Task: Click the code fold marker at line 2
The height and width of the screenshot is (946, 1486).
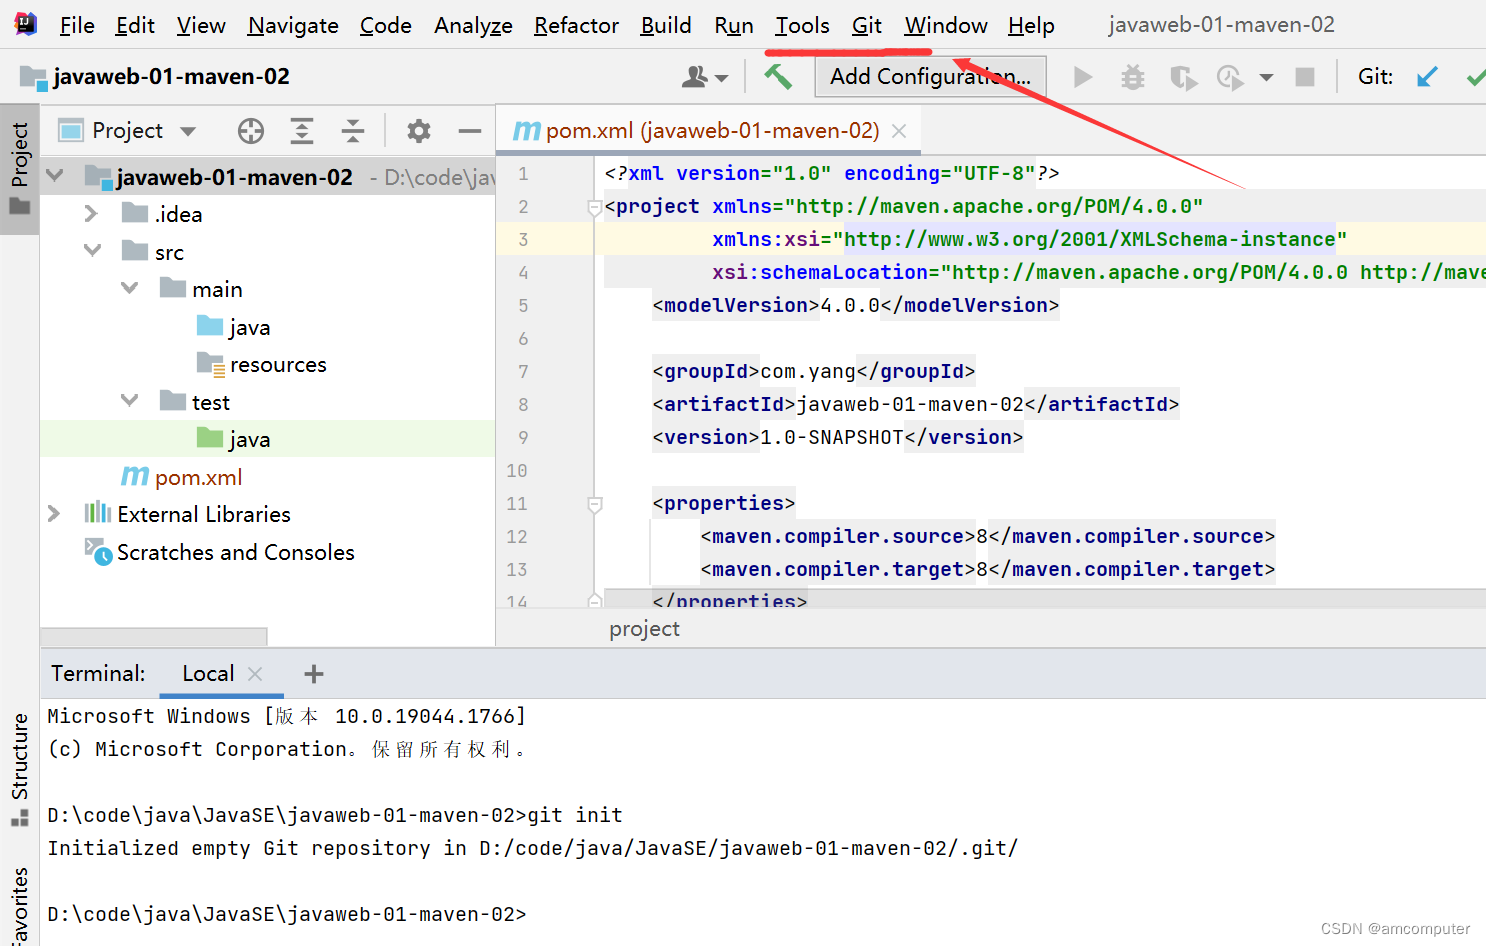Action: click(x=594, y=207)
